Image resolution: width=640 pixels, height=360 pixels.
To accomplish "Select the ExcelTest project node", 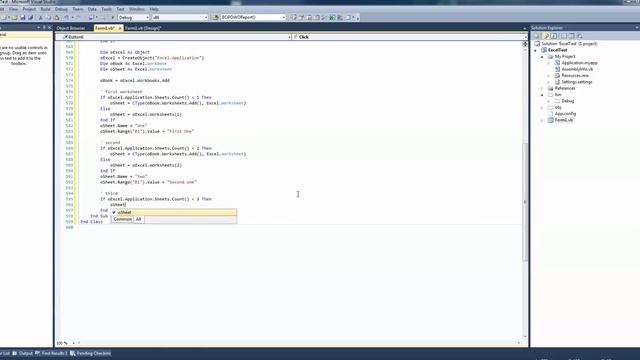I will [558, 50].
